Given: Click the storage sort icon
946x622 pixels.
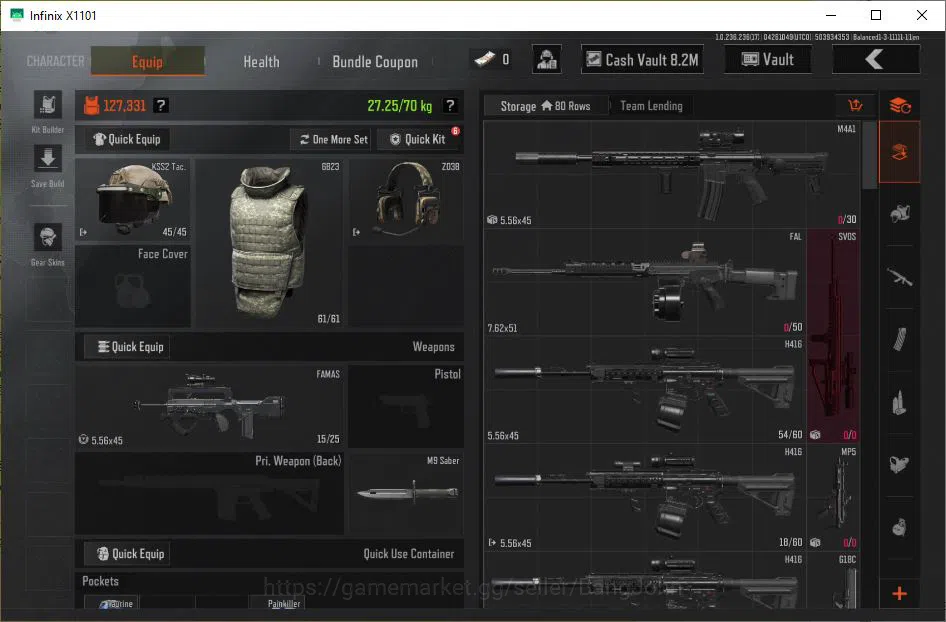Looking at the screenshot, I should (855, 106).
